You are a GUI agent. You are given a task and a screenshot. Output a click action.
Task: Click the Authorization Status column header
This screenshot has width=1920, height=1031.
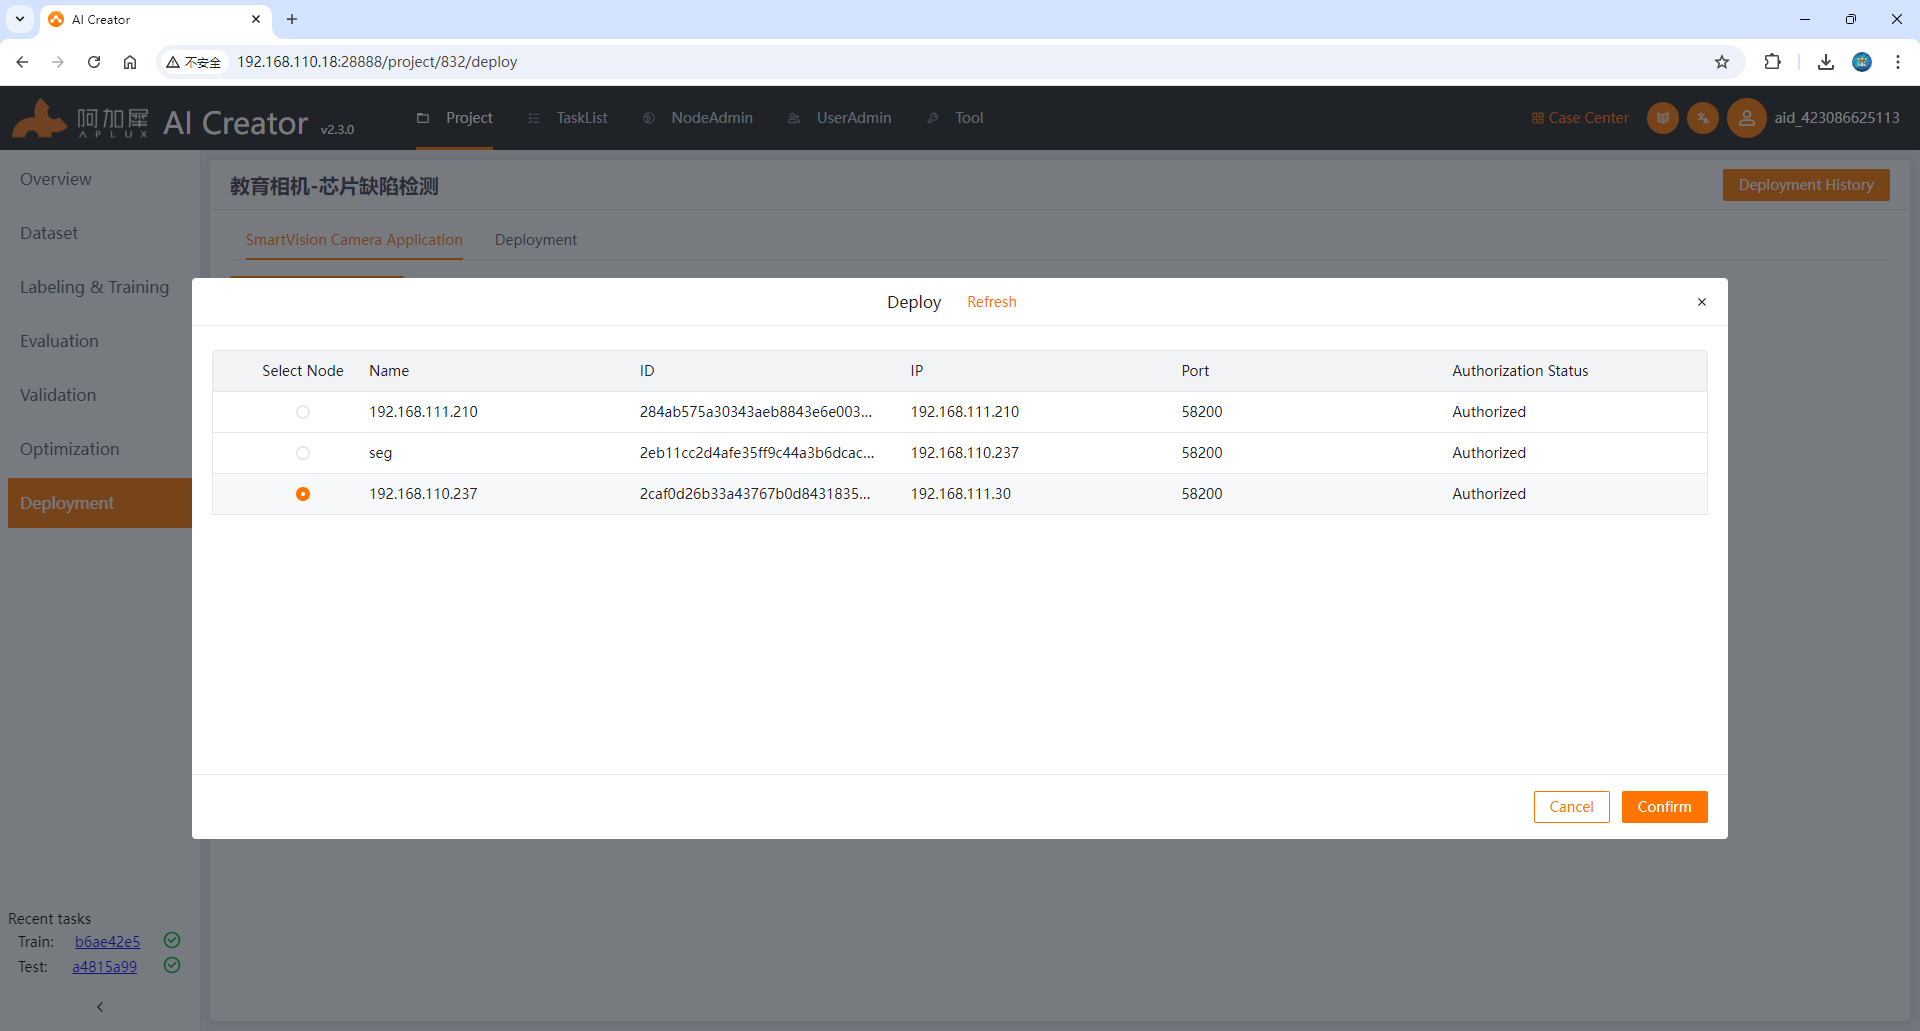click(1520, 371)
